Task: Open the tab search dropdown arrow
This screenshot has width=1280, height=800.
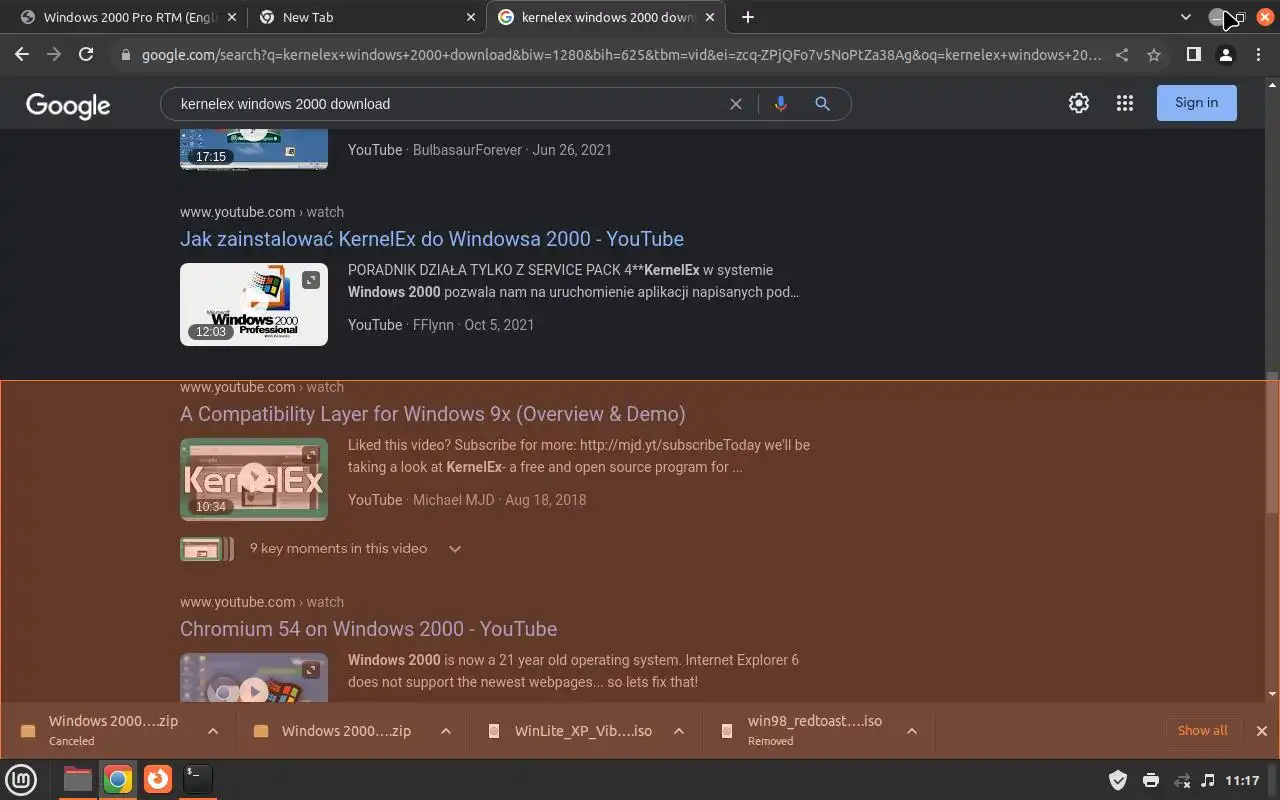Action: tap(1186, 17)
